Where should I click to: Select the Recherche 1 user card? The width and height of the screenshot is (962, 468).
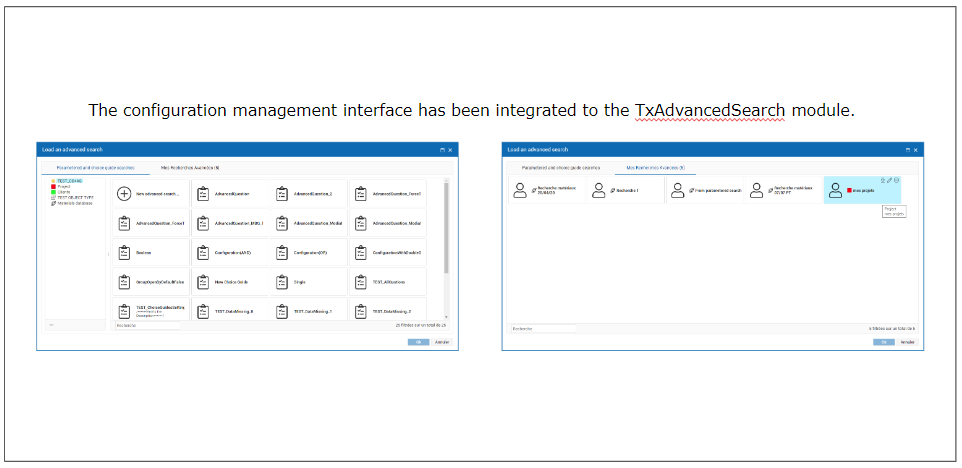pyautogui.click(x=626, y=190)
